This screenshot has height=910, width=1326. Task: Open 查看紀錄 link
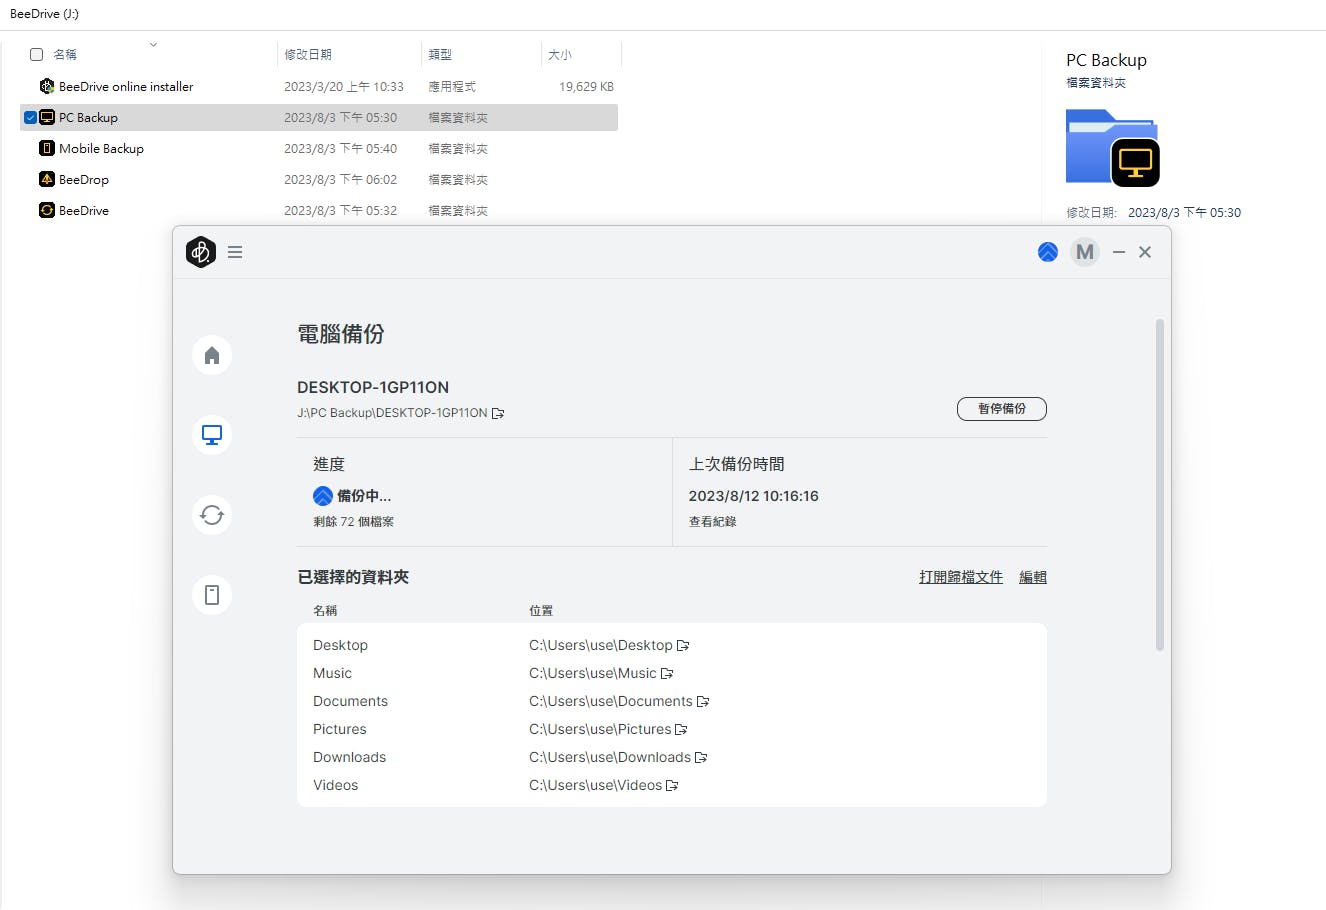point(713,521)
